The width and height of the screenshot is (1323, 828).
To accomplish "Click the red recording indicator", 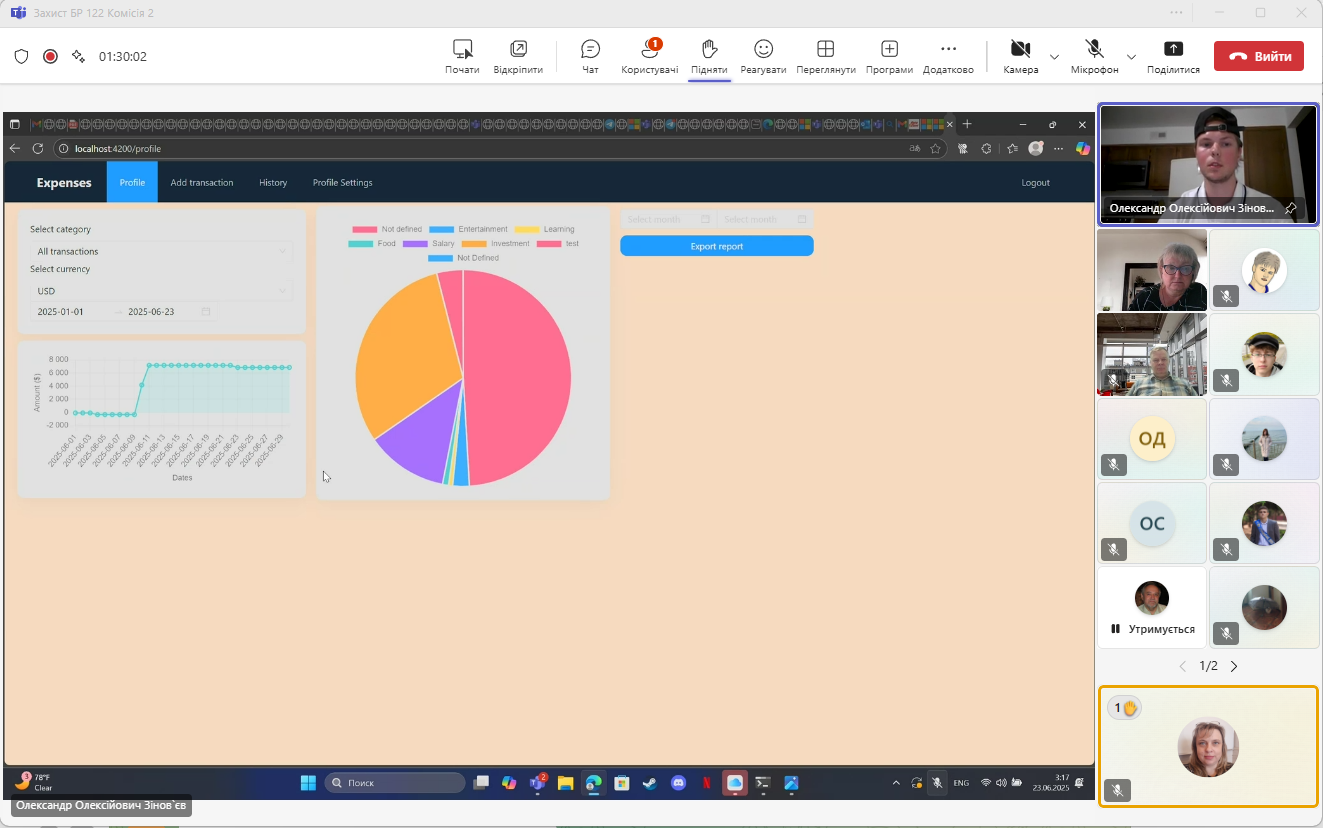I will coord(50,56).
